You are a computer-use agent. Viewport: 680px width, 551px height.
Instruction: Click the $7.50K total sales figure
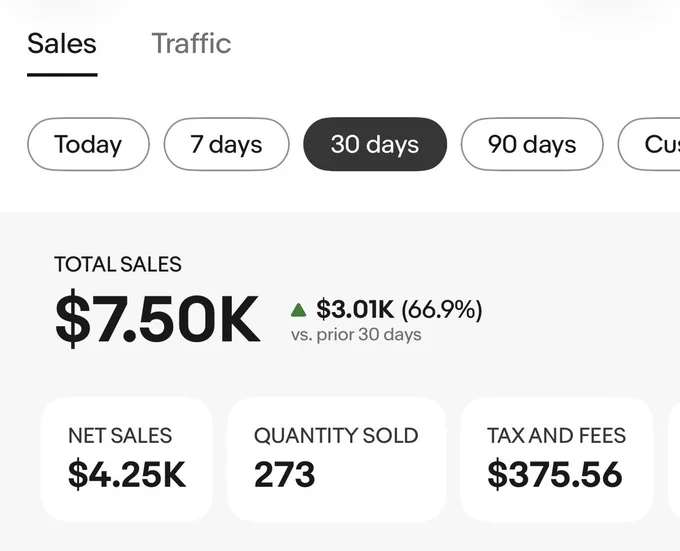(157, 320)
